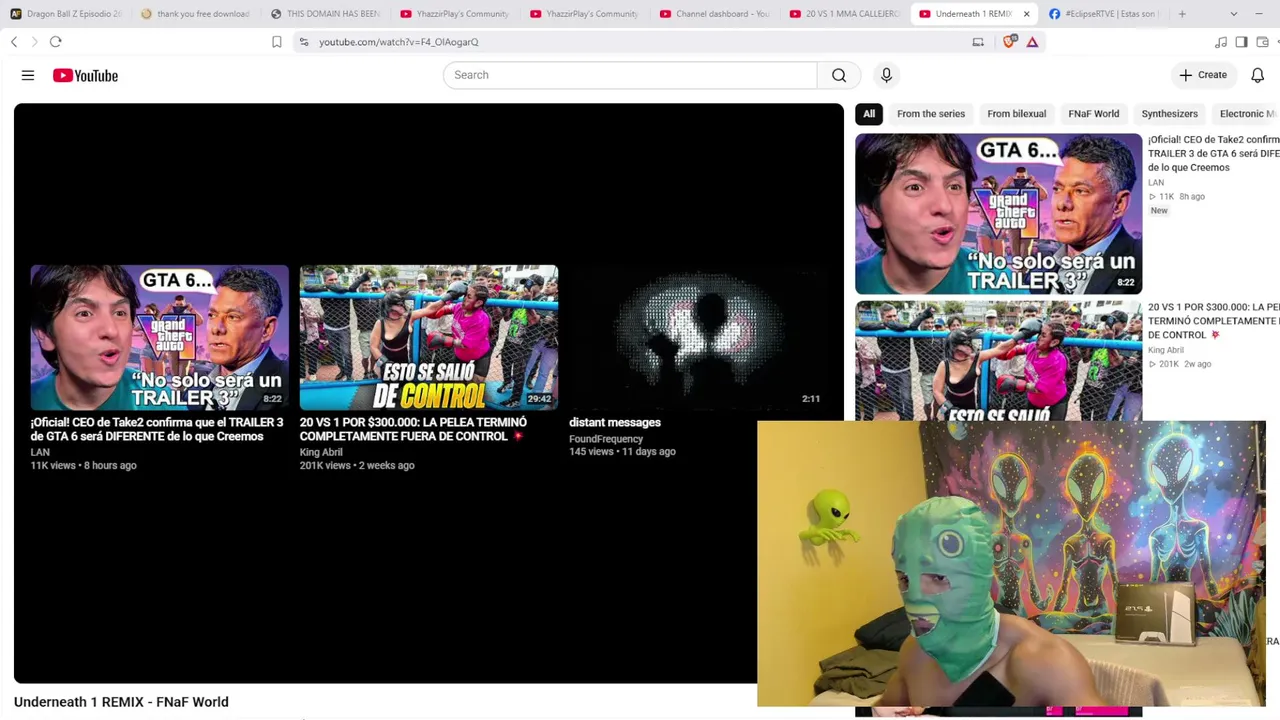Go back with the browser back arrow
Image resolution: width=1280 pixels, height=720 pixels.
(14, 42)
